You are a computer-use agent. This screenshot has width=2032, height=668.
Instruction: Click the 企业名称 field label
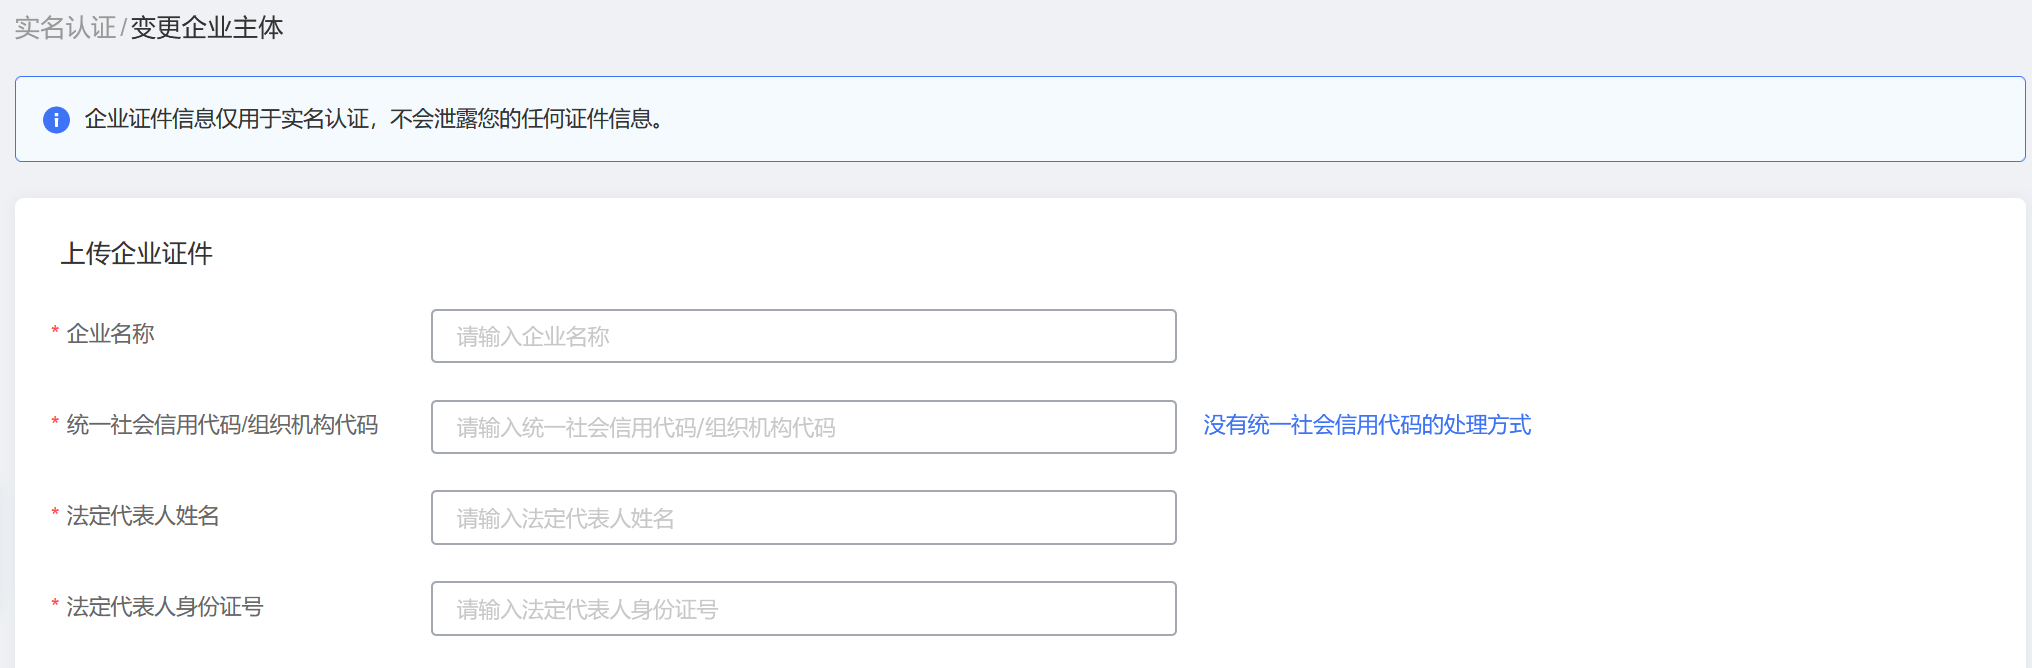click(111, 334)
